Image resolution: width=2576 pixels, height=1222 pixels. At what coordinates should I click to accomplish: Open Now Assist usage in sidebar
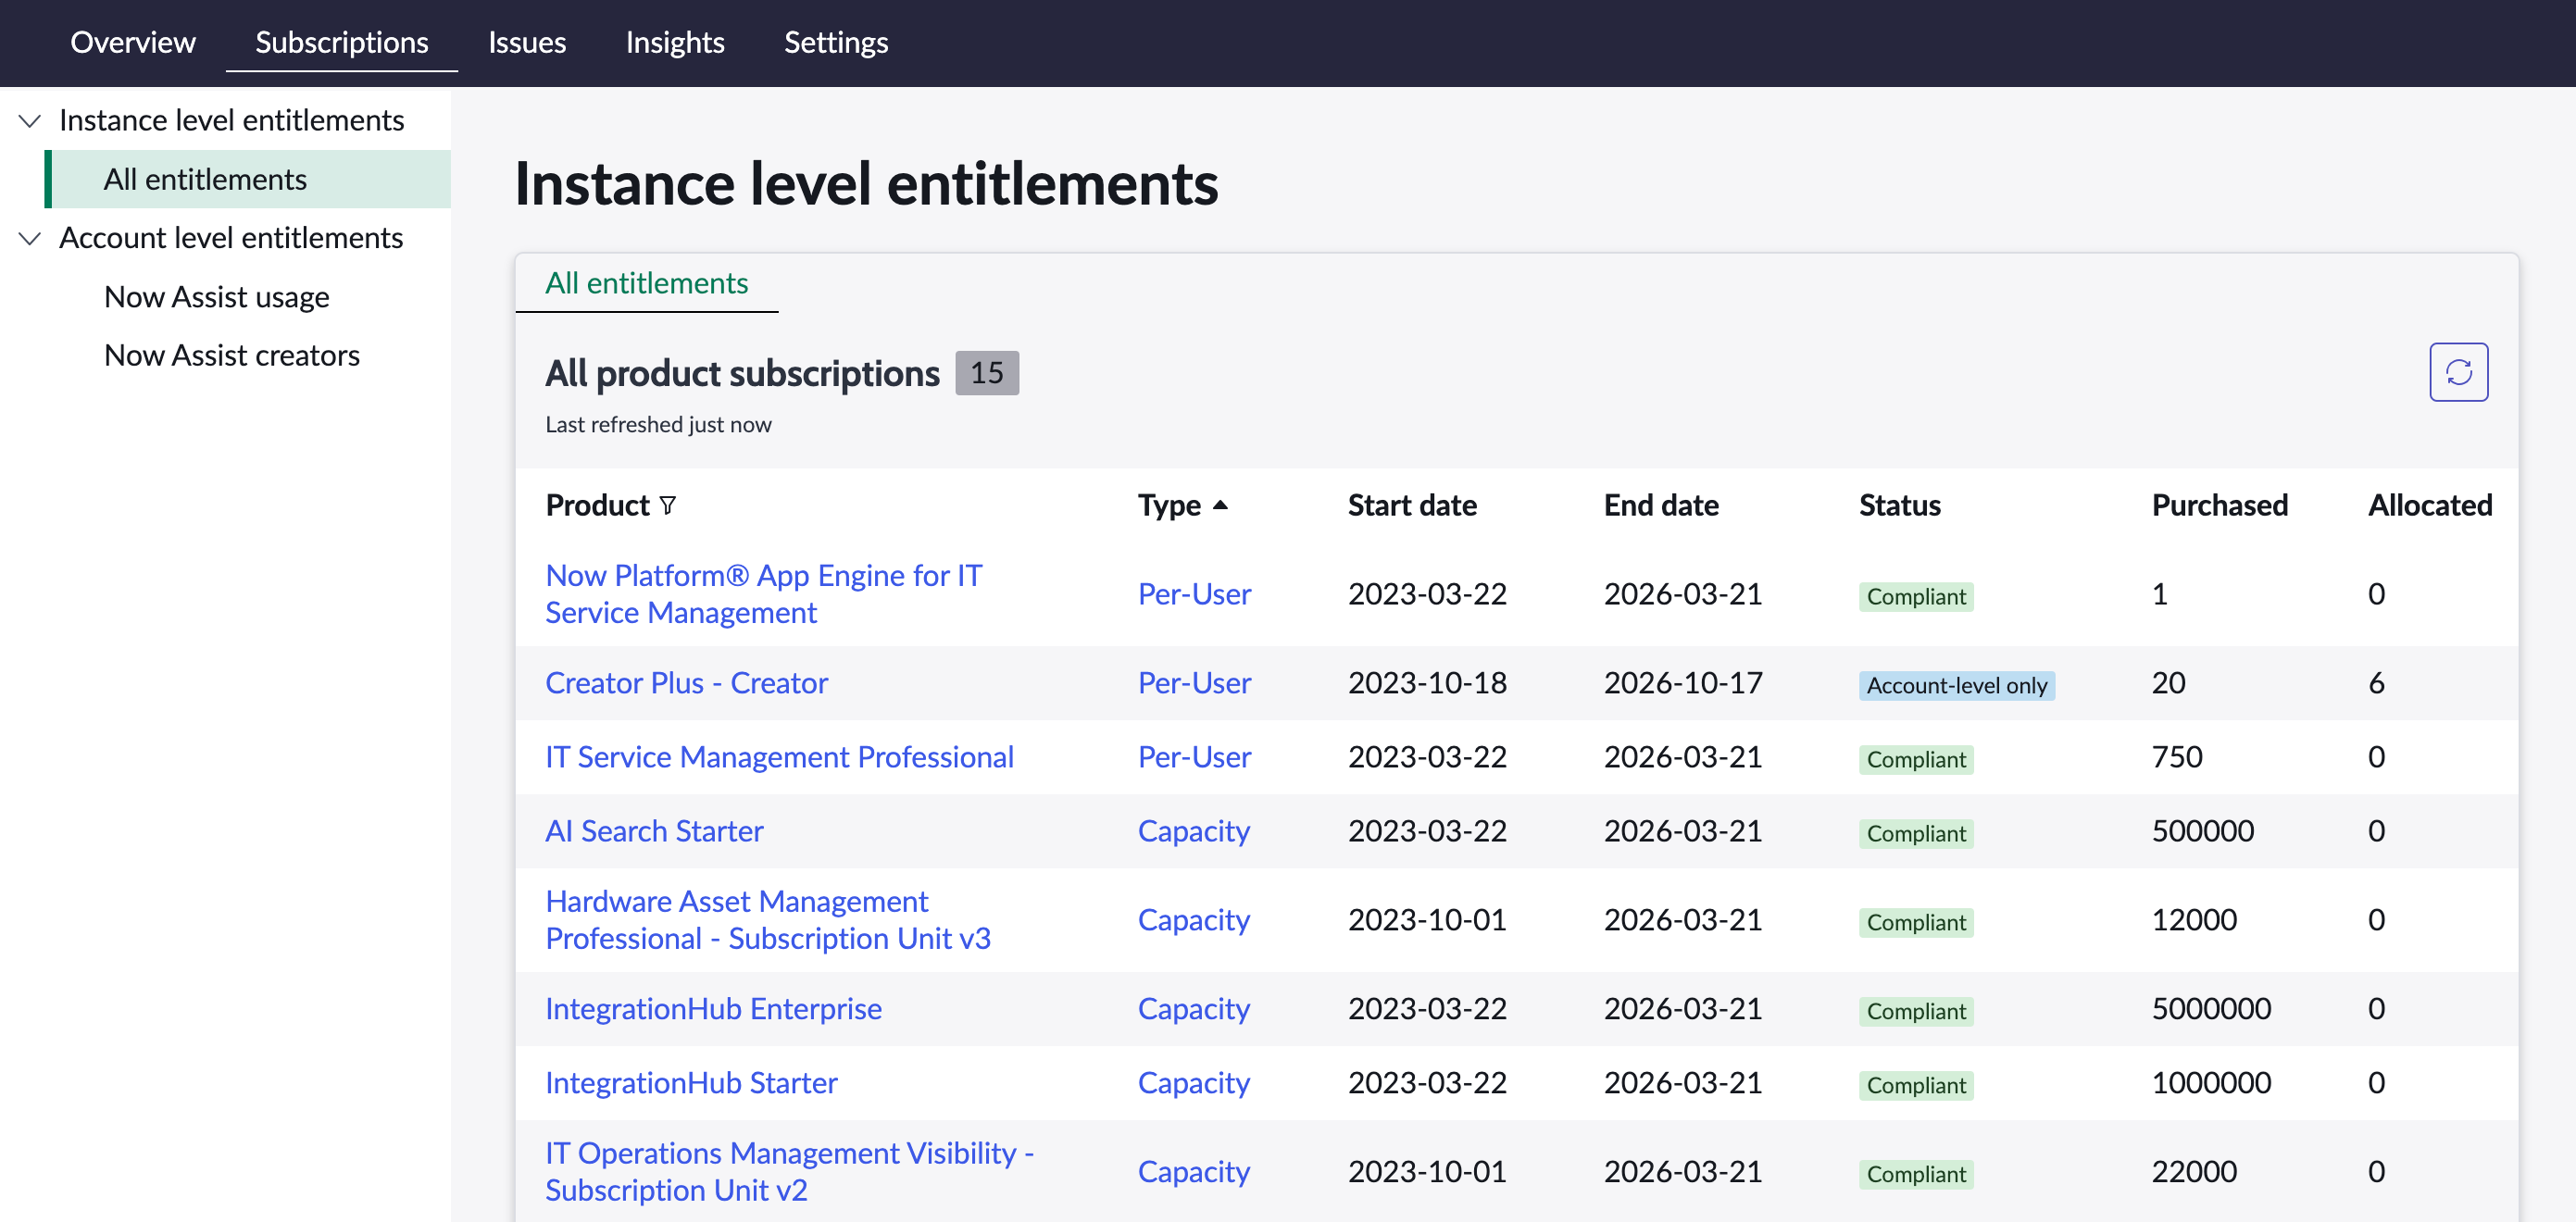pos(217,297)
